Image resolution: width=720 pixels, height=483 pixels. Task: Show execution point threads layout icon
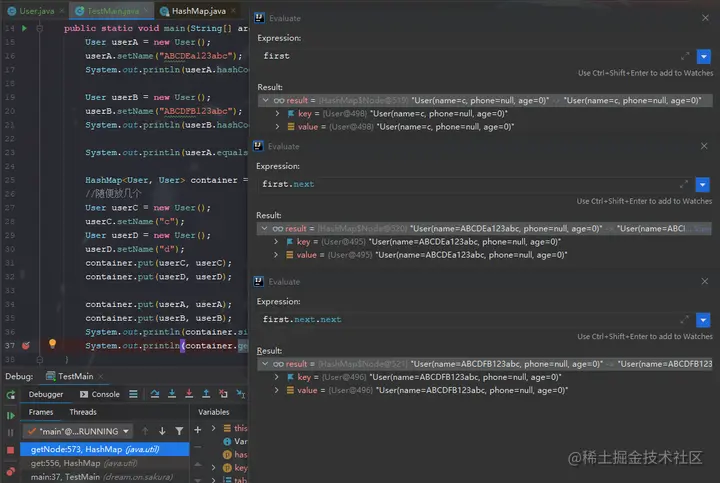coord(133,394)
